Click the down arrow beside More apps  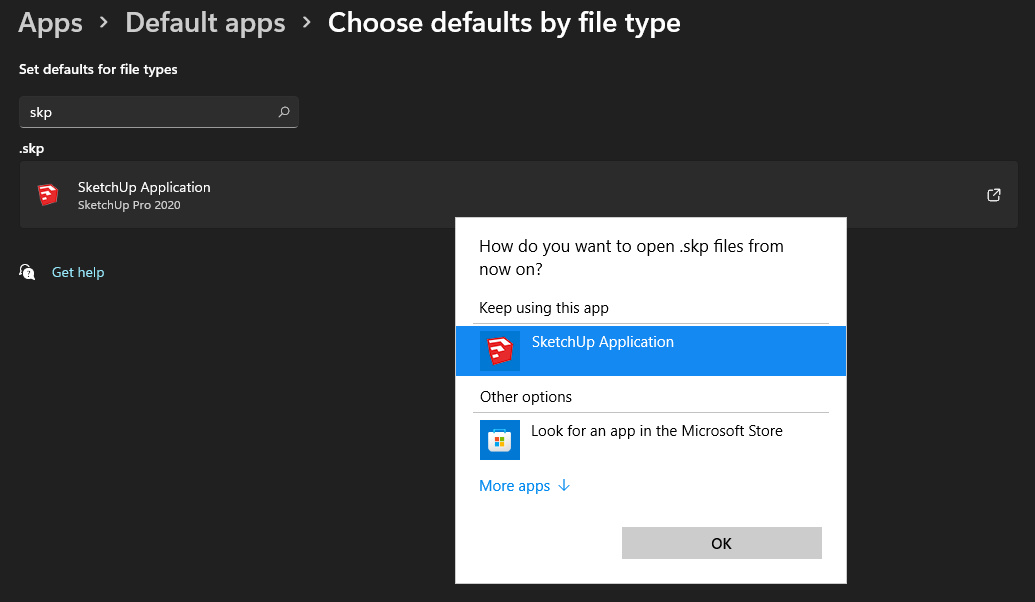click(x=564, y=486)
